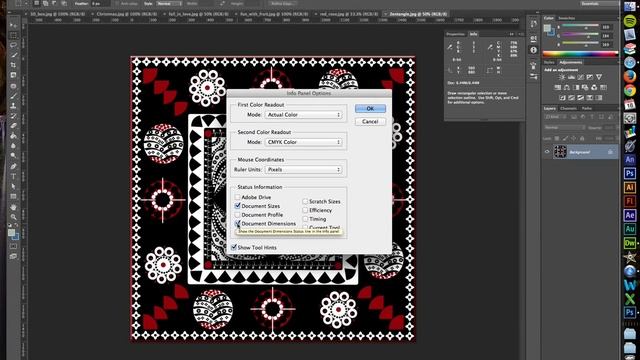The width and height of the screenshot is (640, 360).
Task: Toggle the Document Dimensions checkbox
Action: tap(237, 223)
